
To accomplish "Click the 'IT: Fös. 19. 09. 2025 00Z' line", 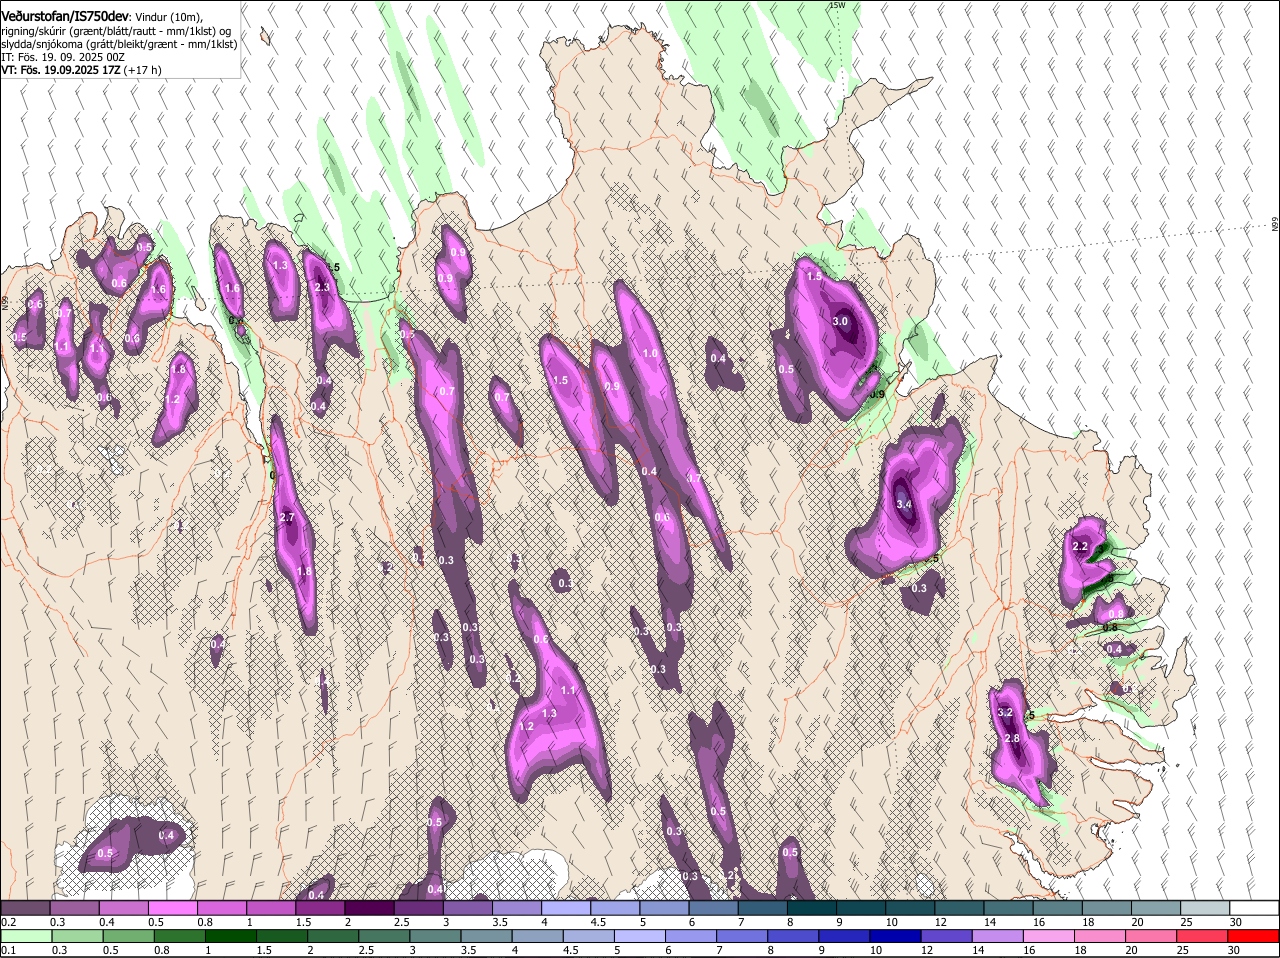I will coord(63,57).
